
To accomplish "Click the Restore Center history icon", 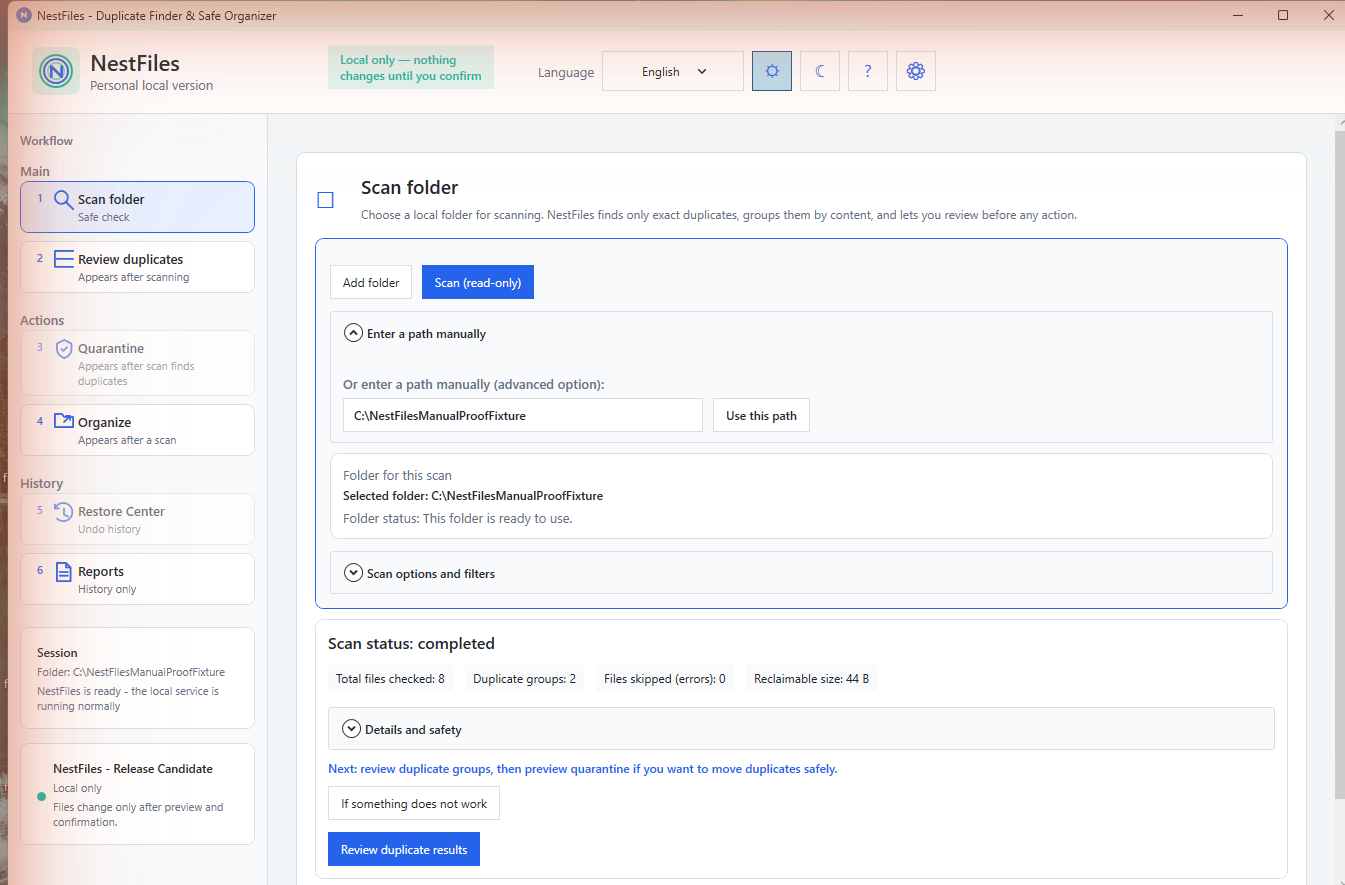I will point(64,512).
